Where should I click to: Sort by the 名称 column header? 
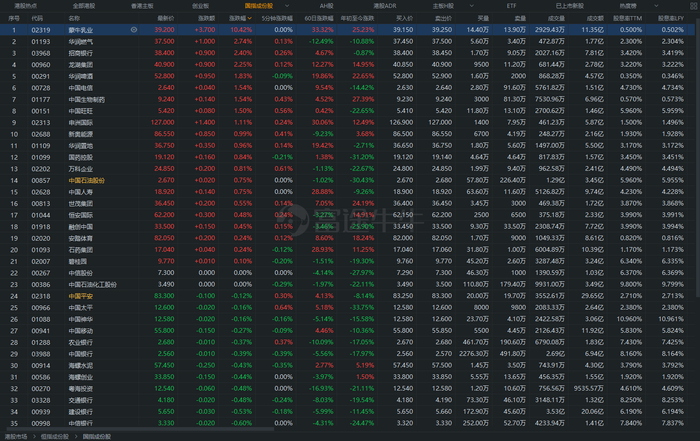[x=74, y=18]
